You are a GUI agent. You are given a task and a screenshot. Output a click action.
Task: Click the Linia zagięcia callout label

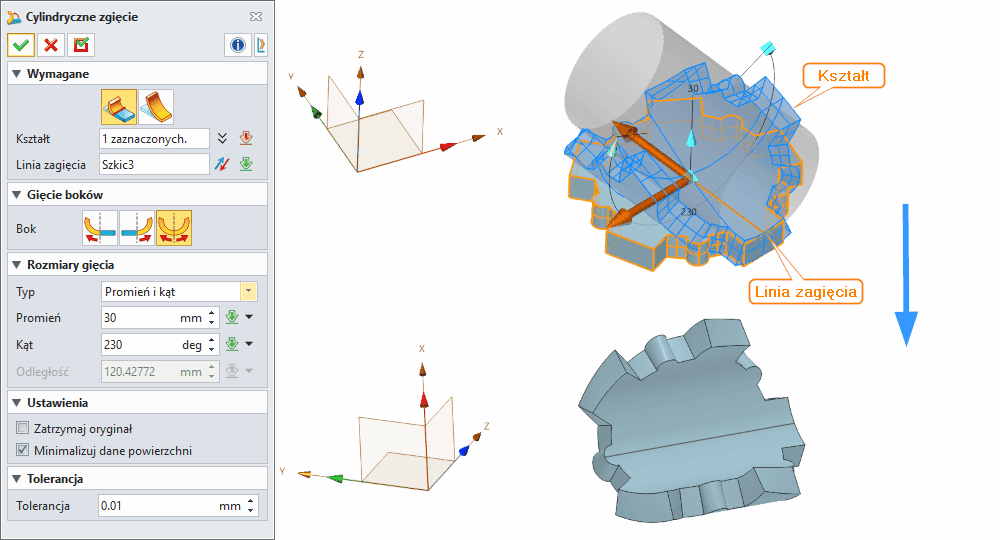(805, 292)
